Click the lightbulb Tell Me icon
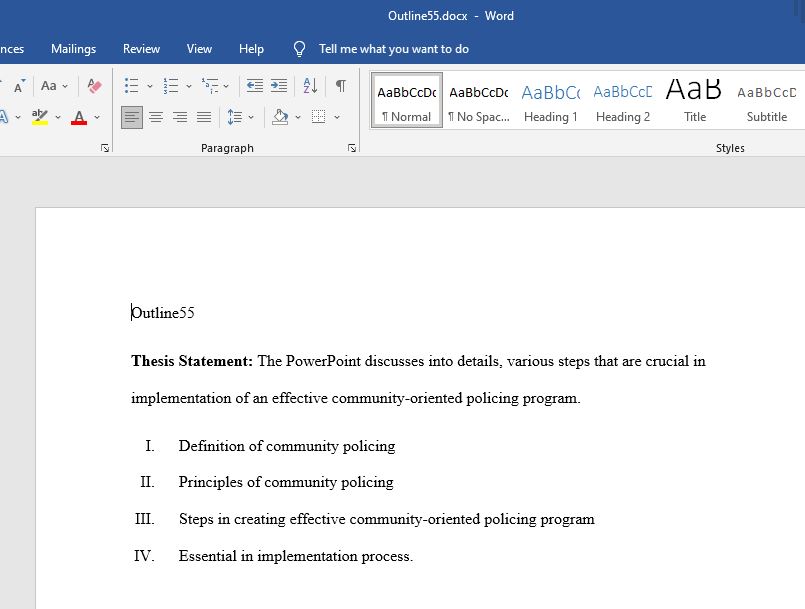 click(x=299, y=49)
